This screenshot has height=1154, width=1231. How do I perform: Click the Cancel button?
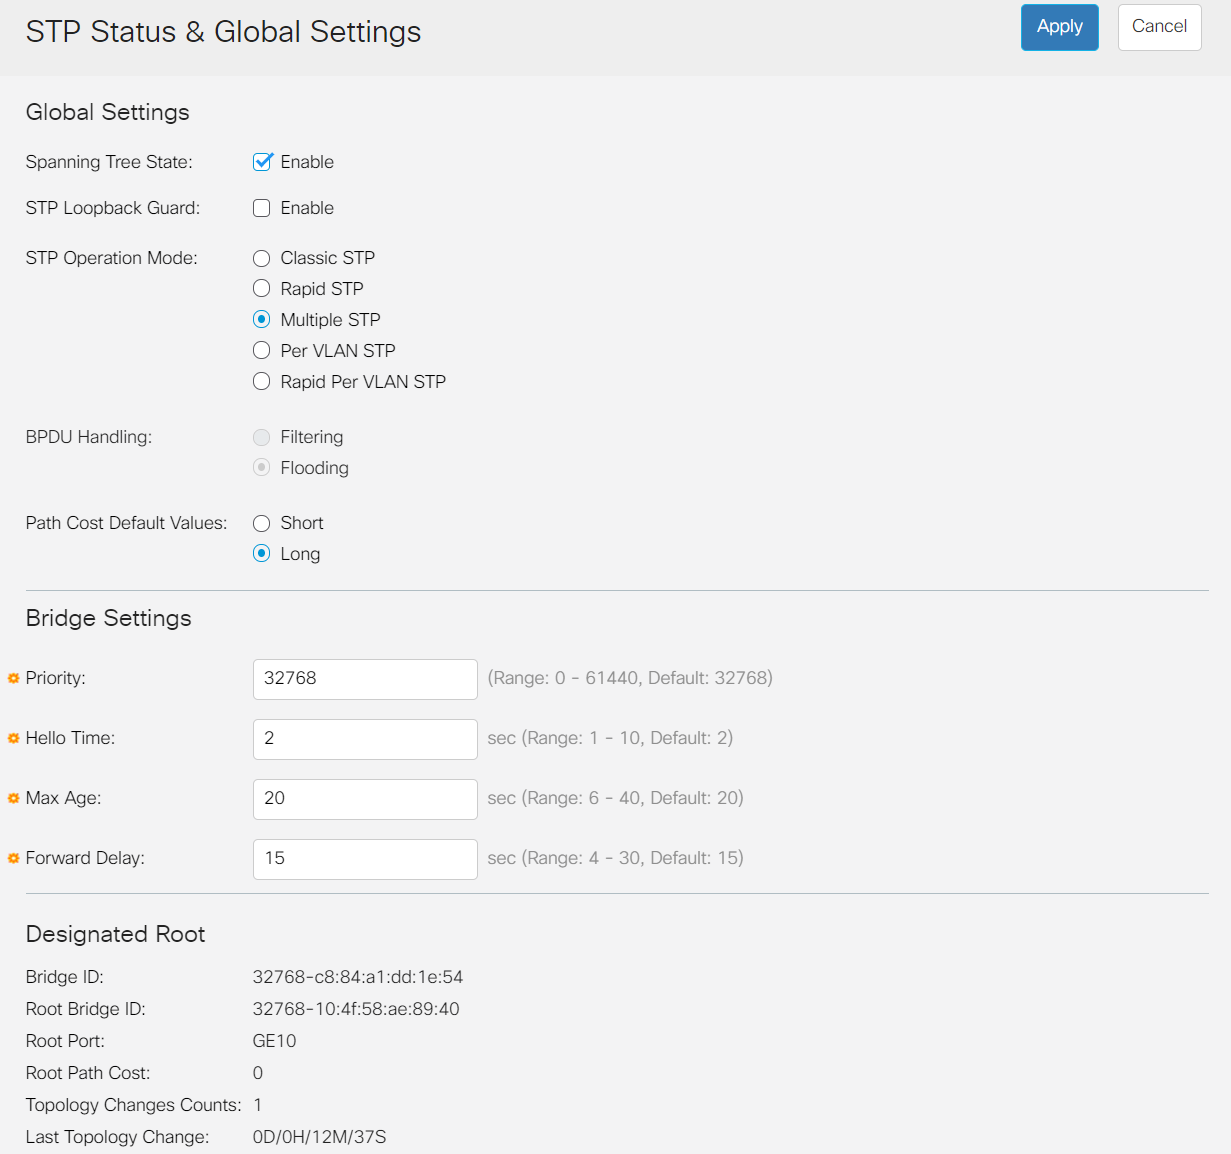1159,27
